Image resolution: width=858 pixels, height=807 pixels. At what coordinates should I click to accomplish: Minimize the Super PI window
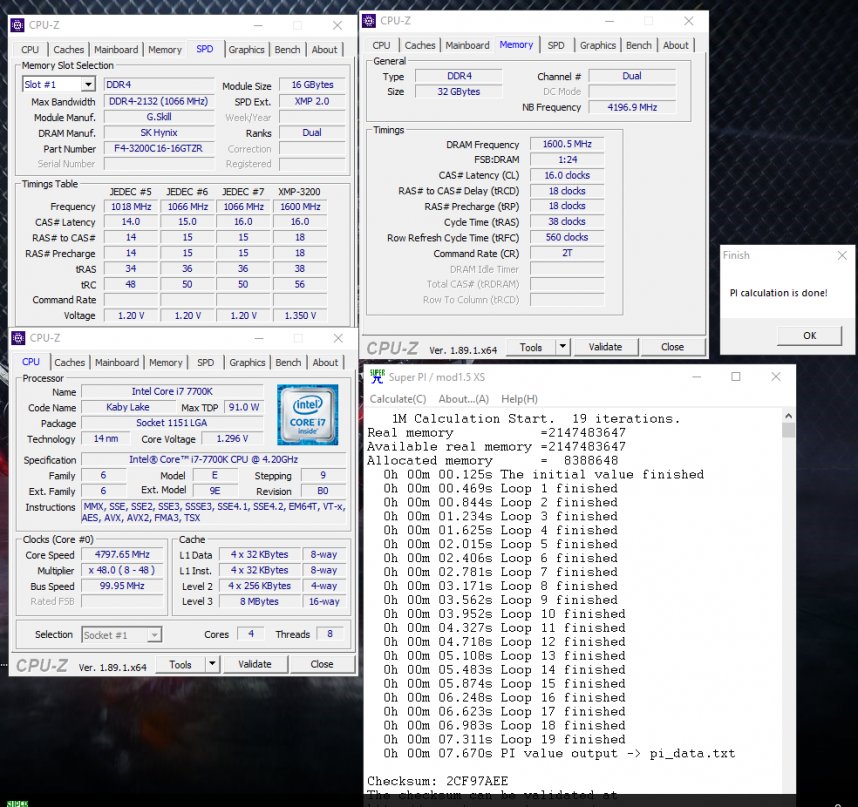pyautogui.click(x=697, y=376)
